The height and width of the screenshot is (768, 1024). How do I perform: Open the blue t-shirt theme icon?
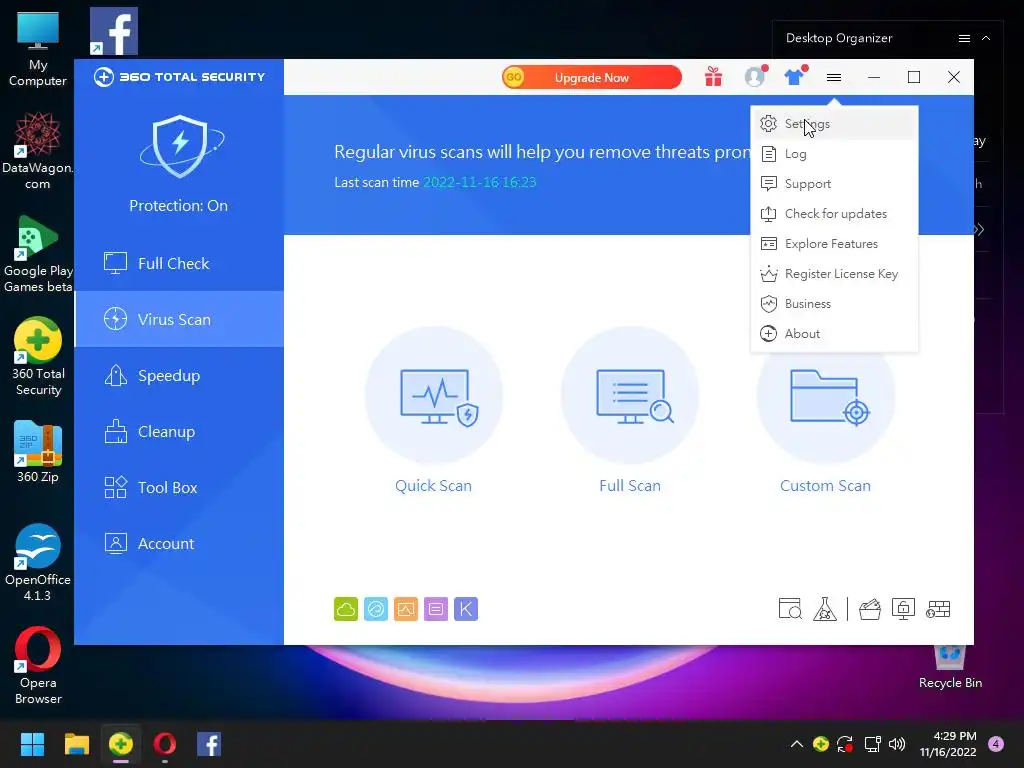click(x=794, y=77)
